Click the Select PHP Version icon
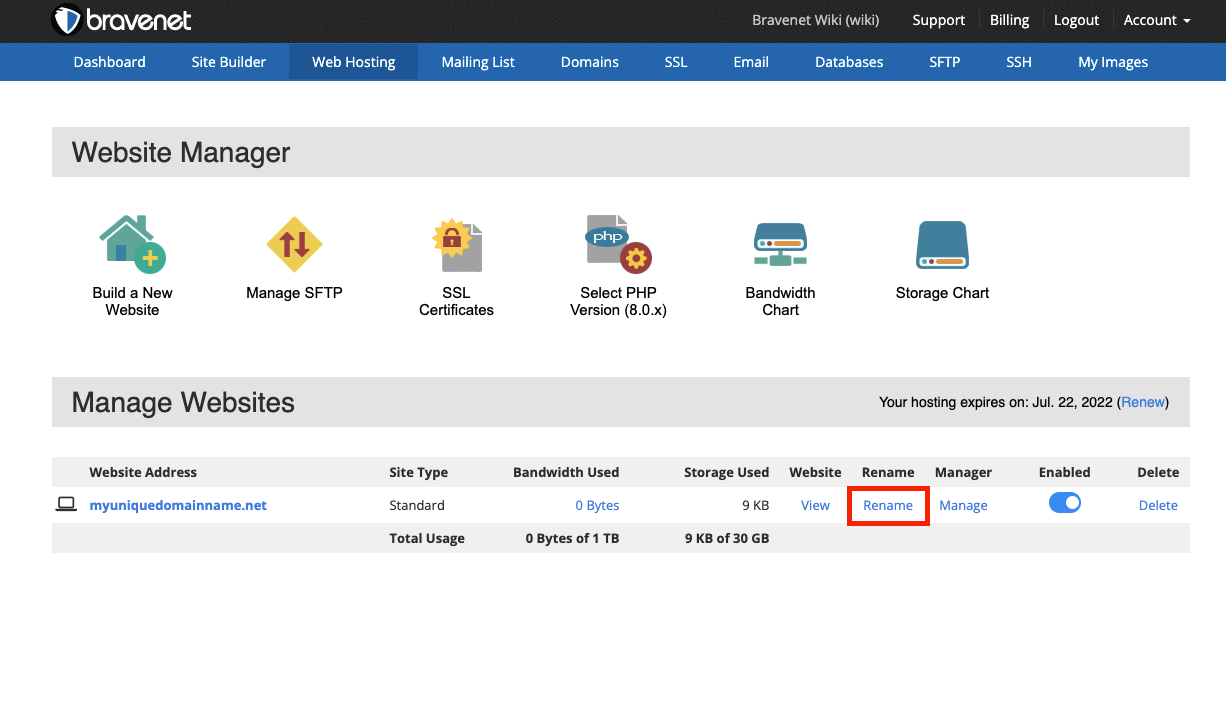Screen dimensions: 1226x706 coord(618,244)
